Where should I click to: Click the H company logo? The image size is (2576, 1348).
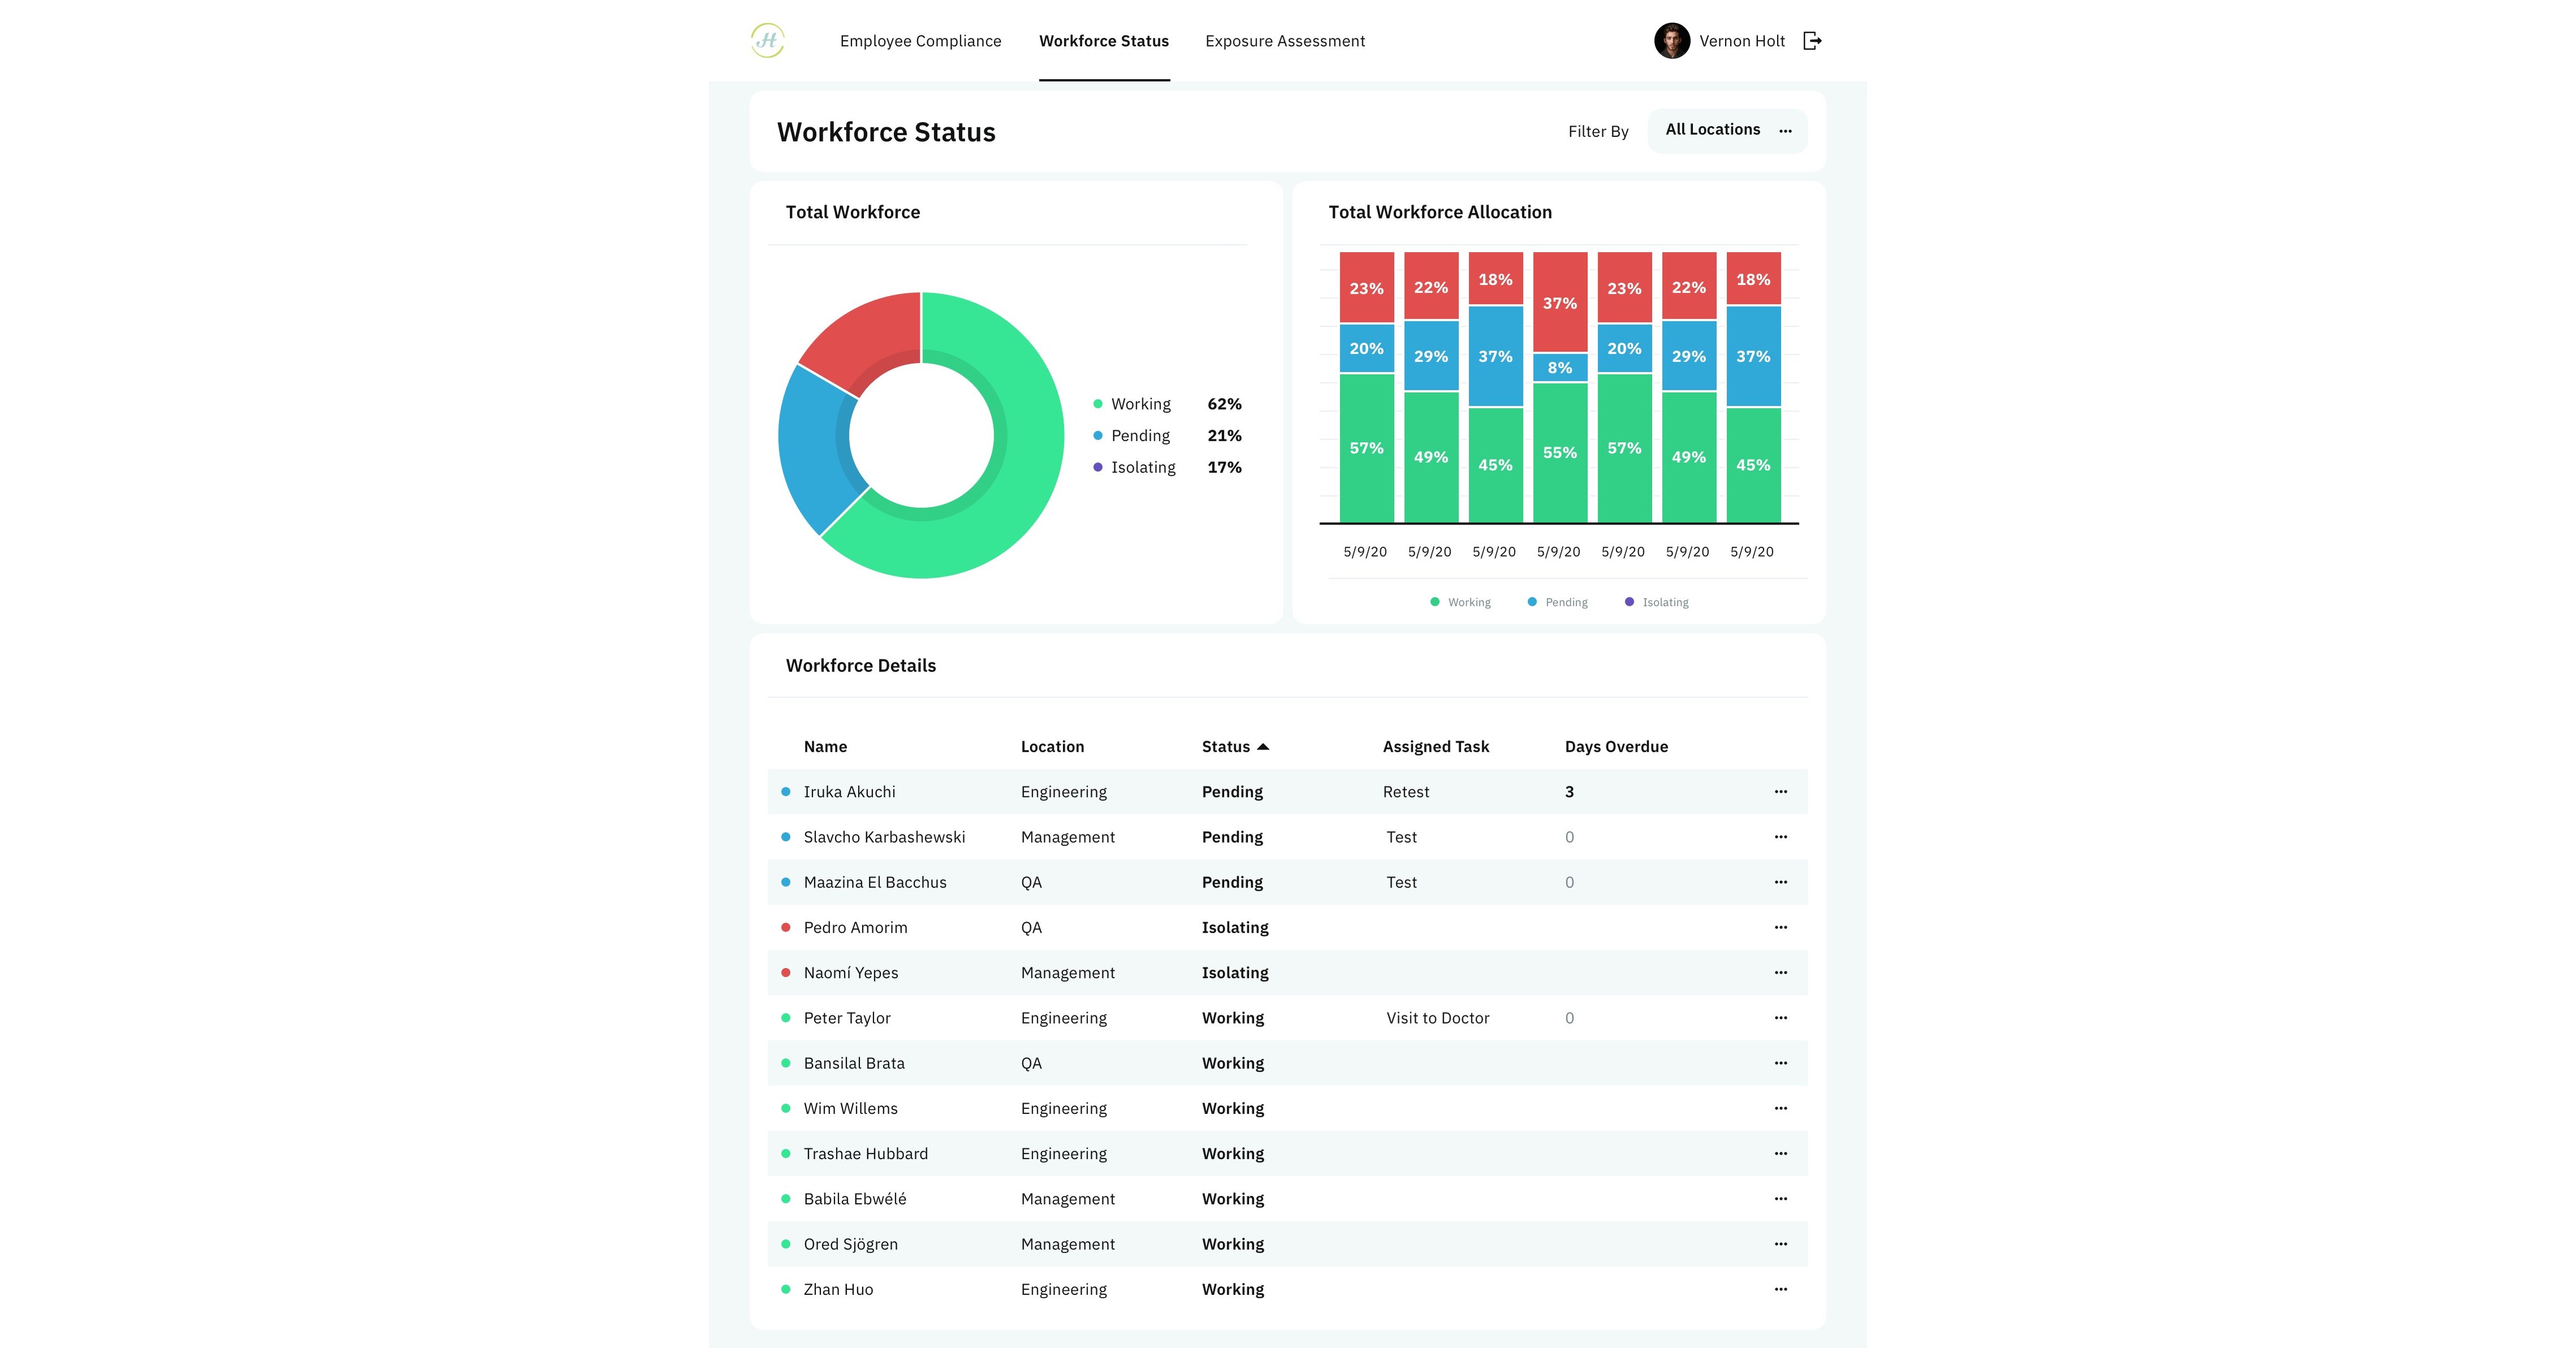[x=767, y=41]
